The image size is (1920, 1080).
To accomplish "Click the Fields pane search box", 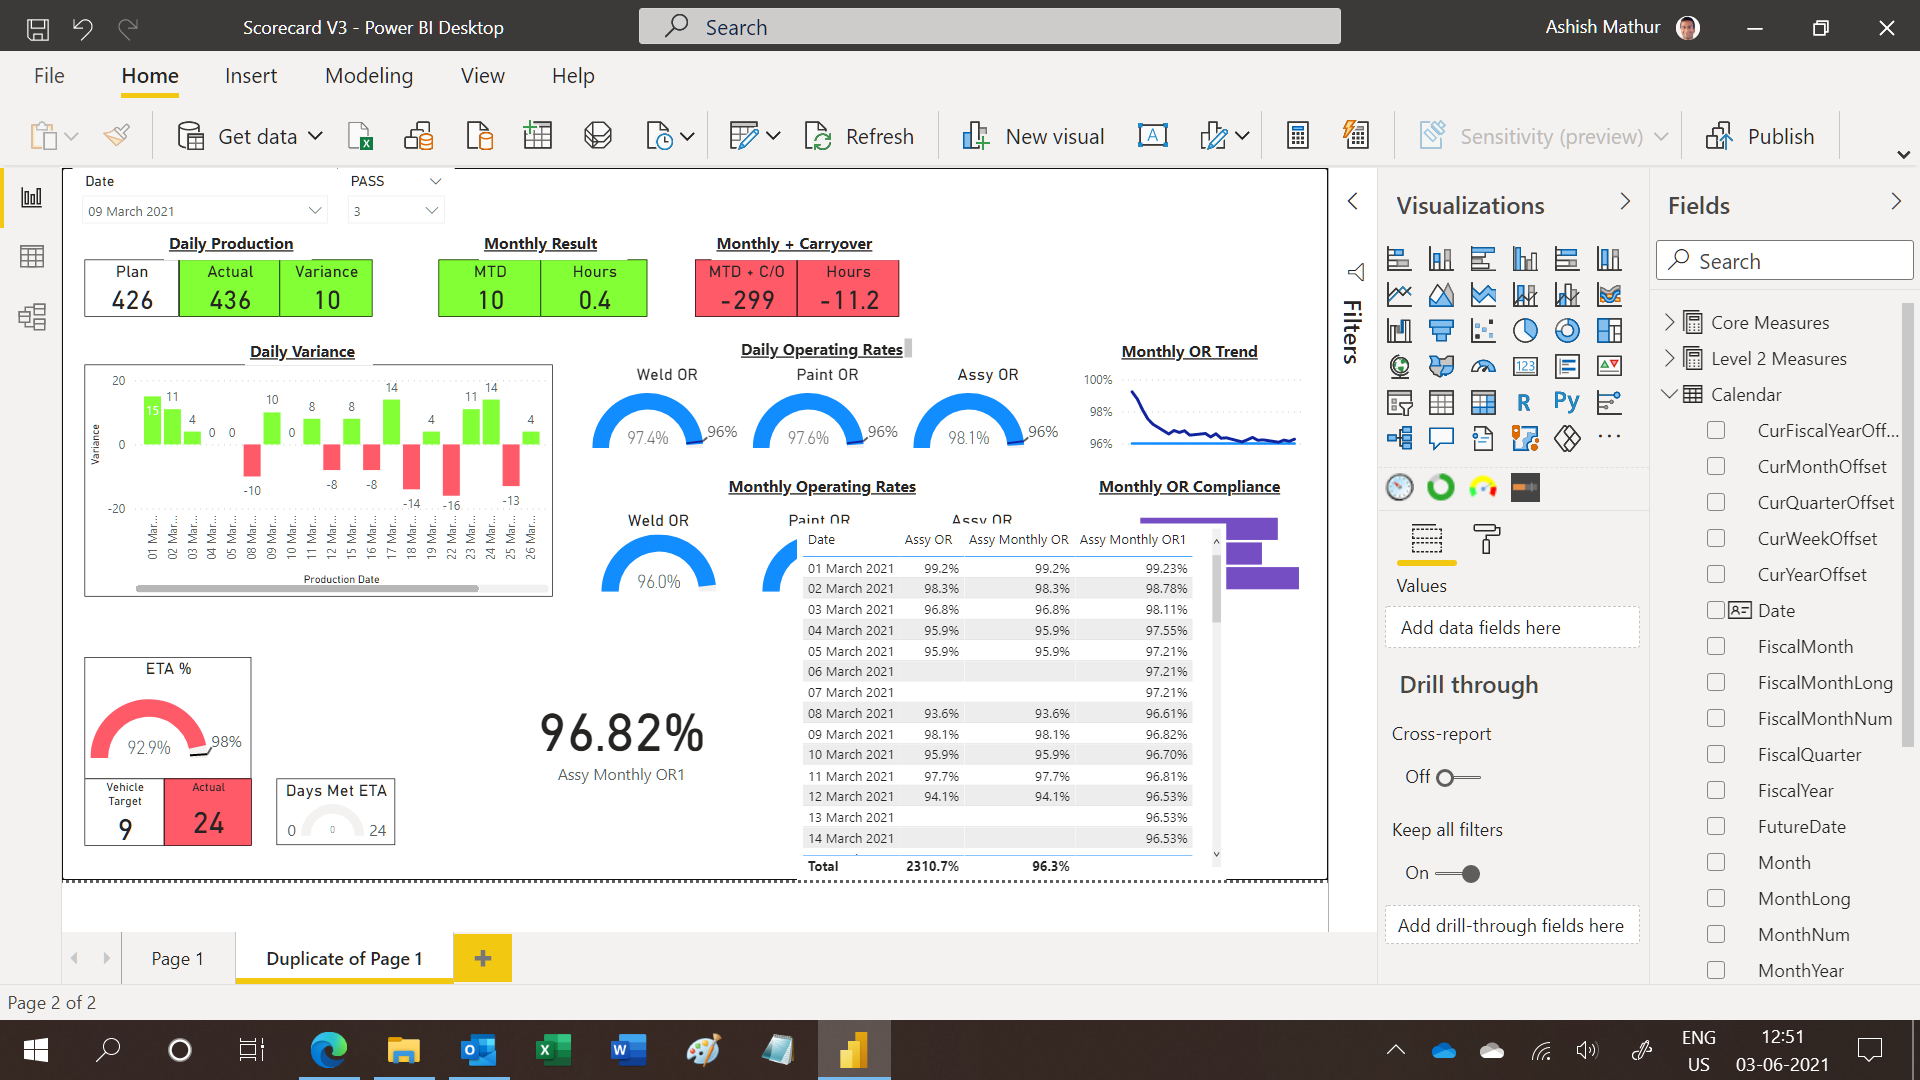I will [x=1784, y=261].
